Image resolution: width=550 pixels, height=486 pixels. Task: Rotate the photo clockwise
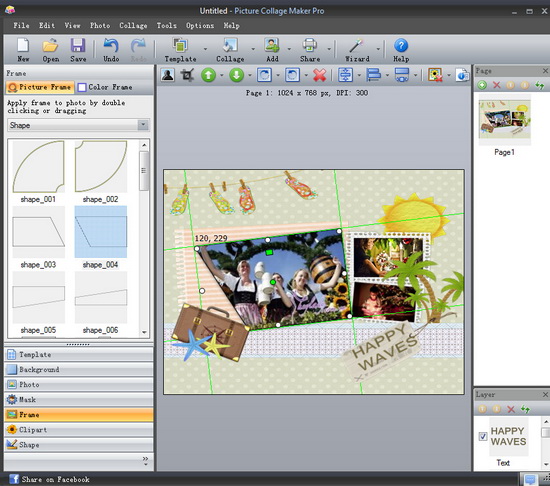[264, 75]
